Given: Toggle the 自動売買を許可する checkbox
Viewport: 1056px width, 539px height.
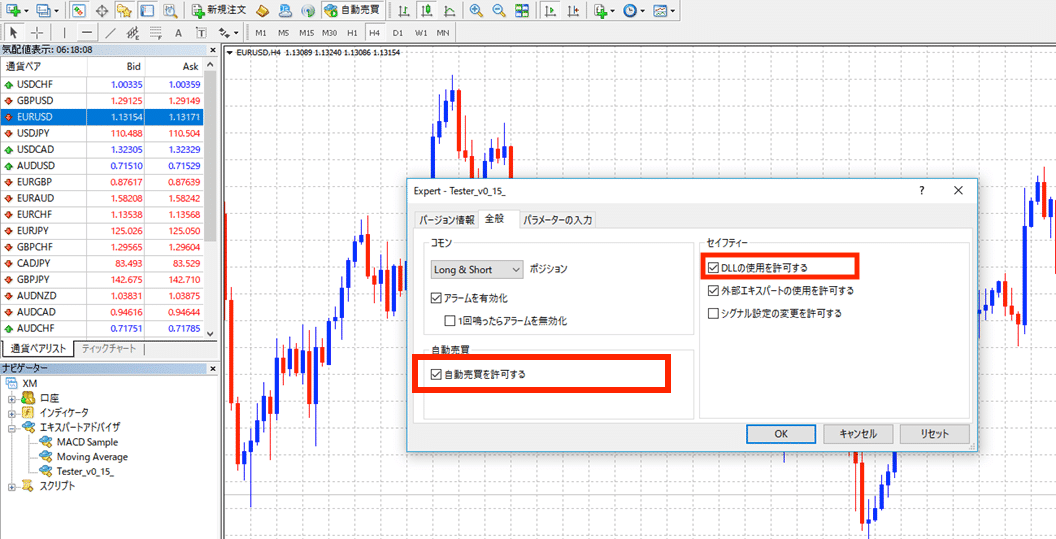Looking at the screenshot, I should [x=436, y=374].
